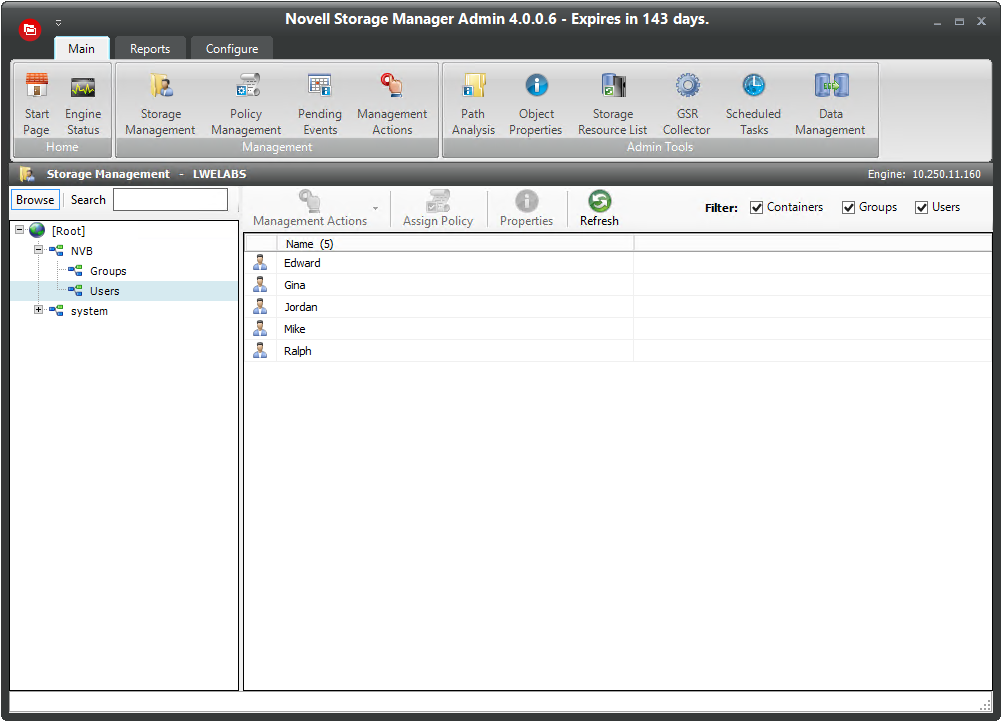Open Pending Events view
Viewport: 1004px width, 723px height.
pos(320,103)
